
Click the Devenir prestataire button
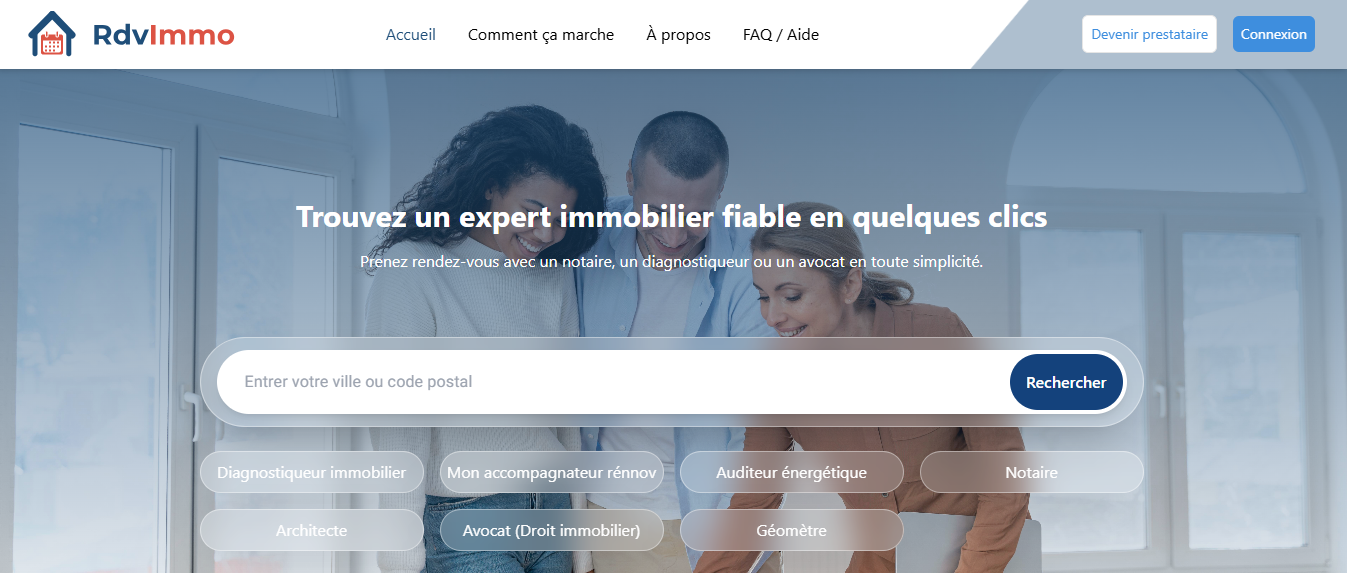coord(1149,34)
